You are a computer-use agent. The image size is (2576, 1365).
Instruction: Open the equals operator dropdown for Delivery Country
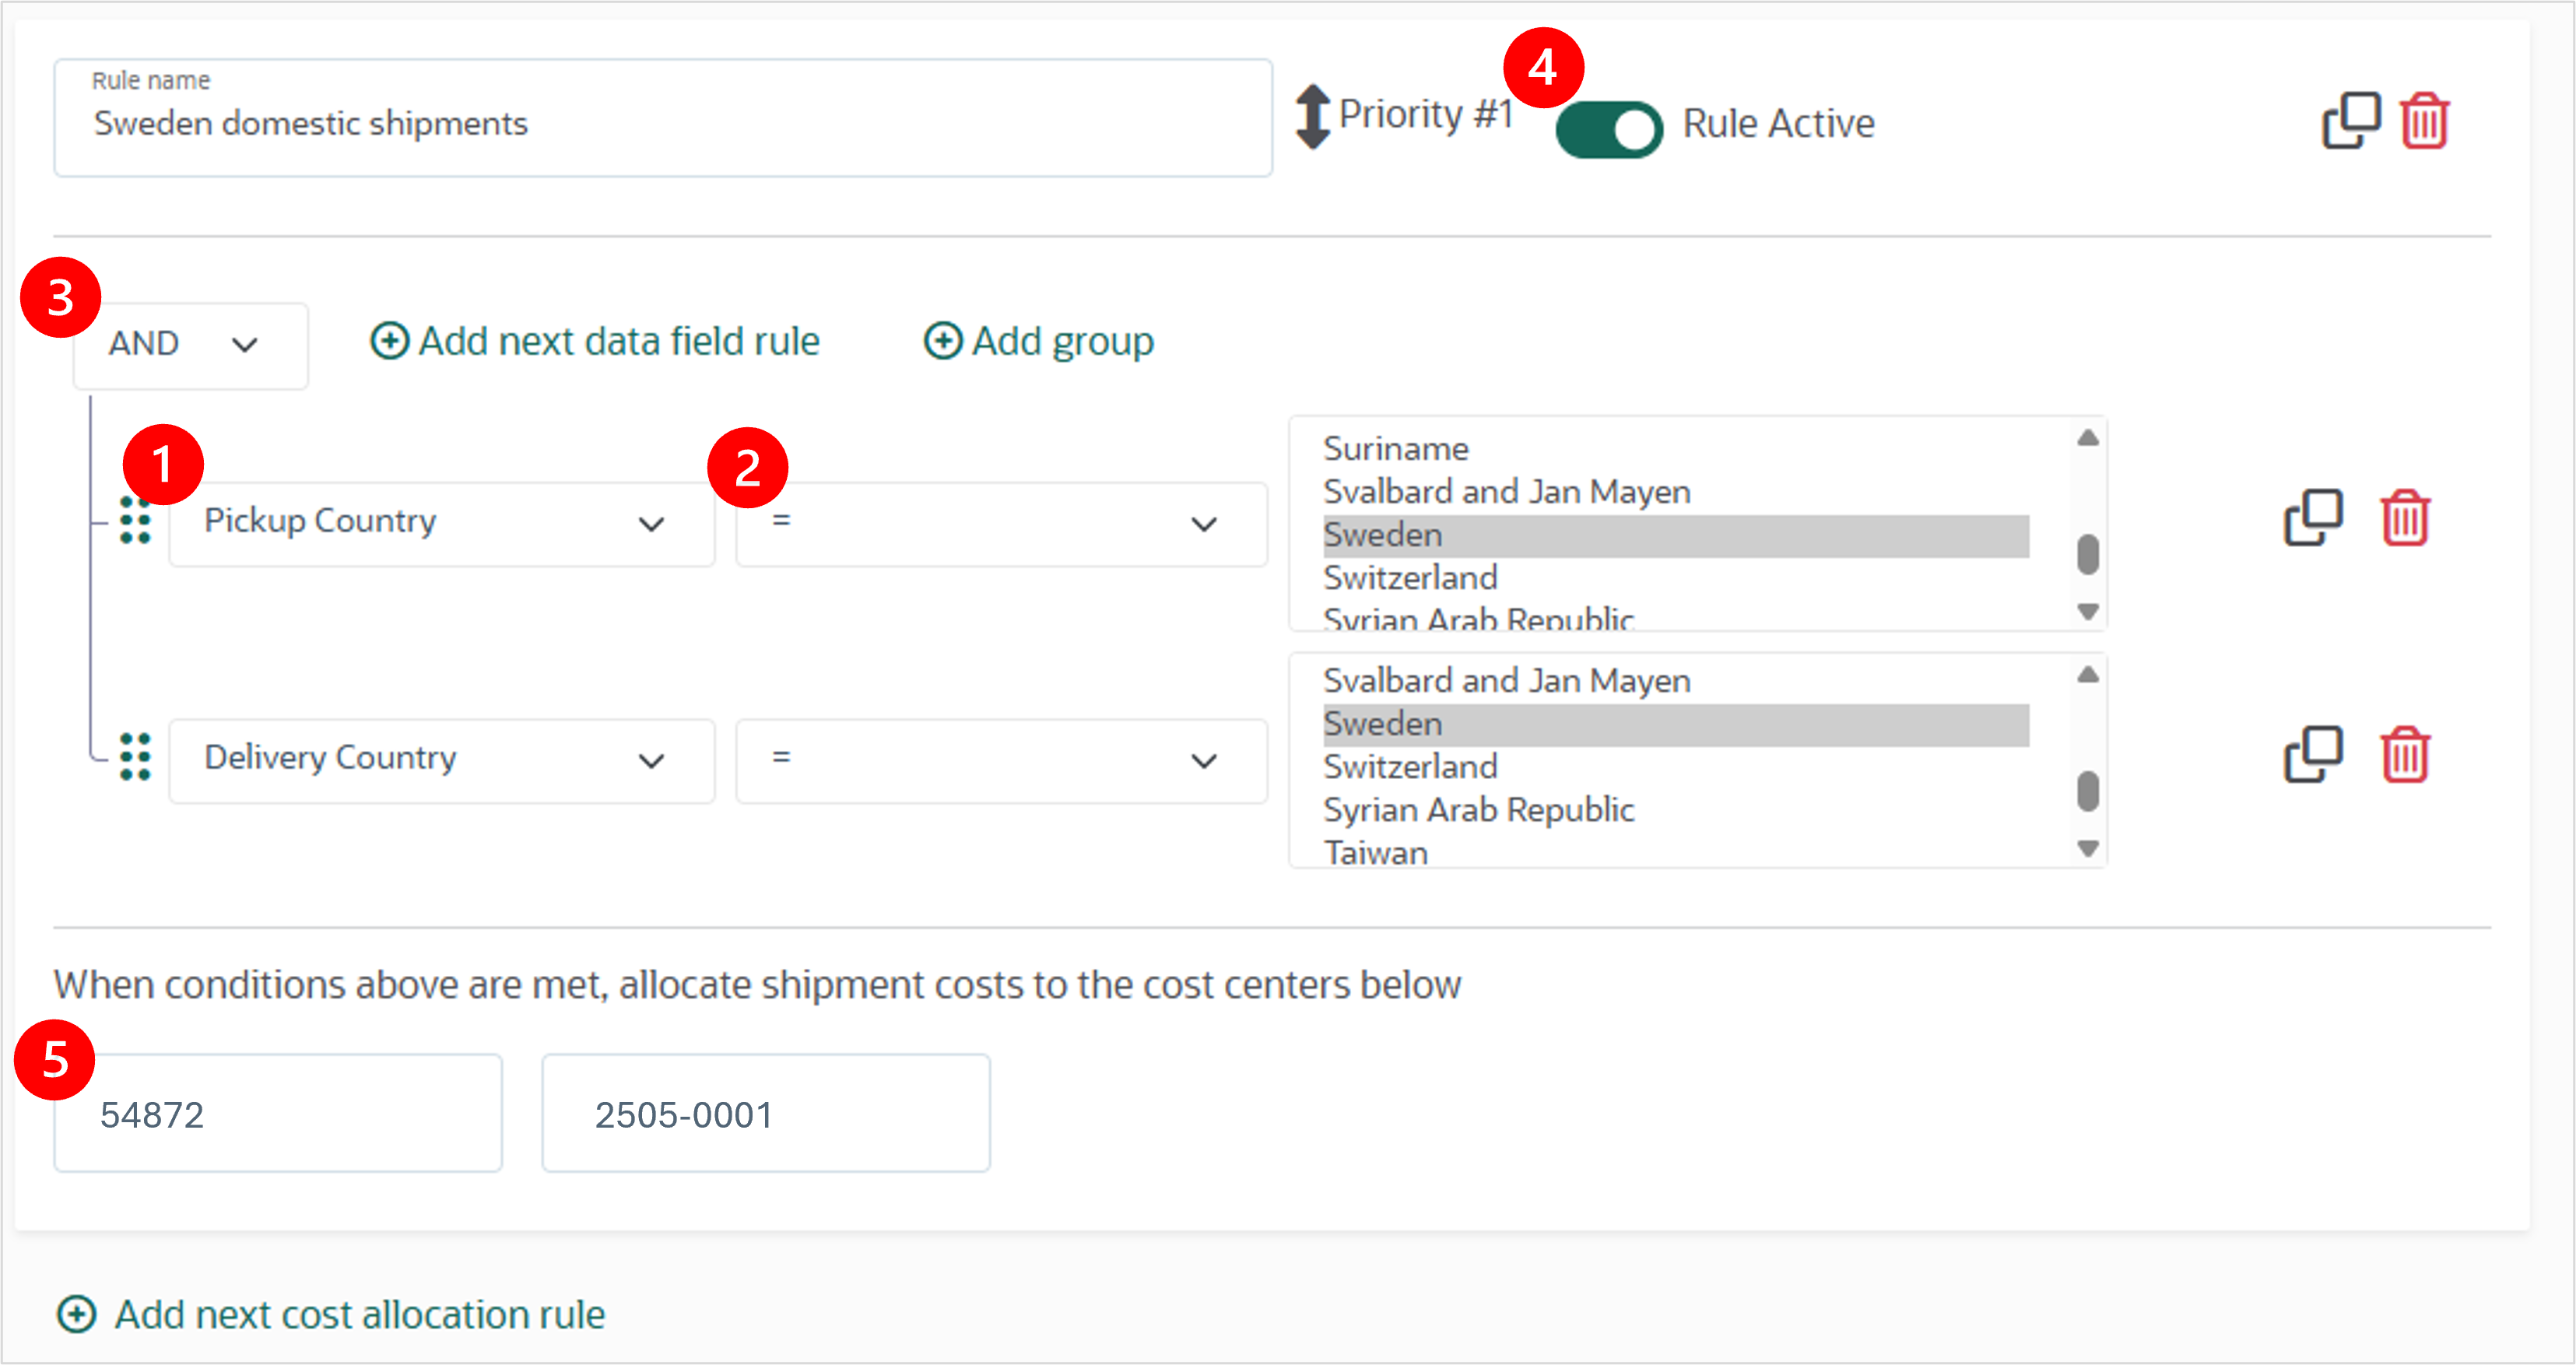click(x=1001, y=760)
